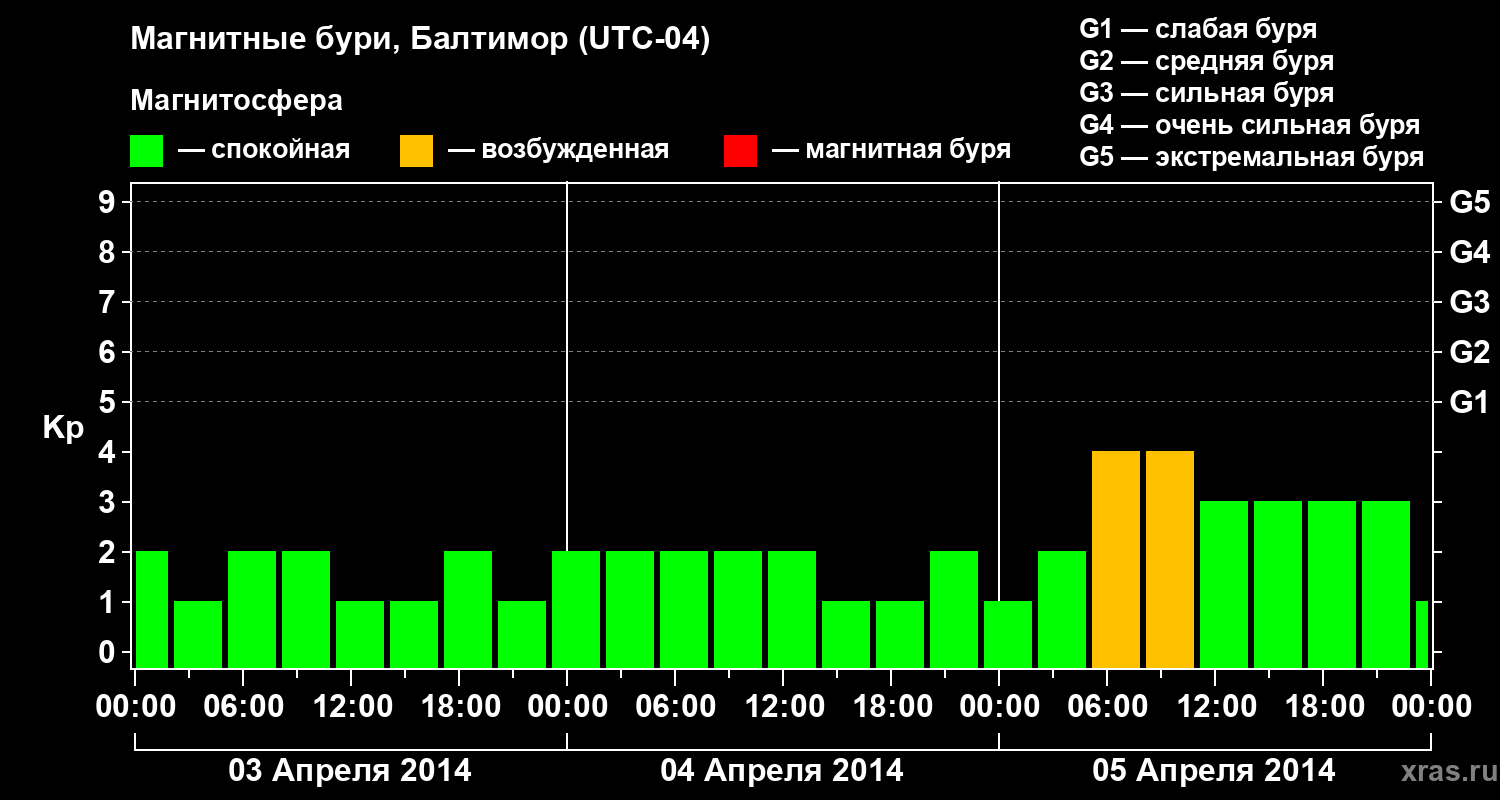Viewport: 1500px width, 800px height.
Task: Click legend line 'G1 — слабая буря'
Action: (x=1198, y=29)
